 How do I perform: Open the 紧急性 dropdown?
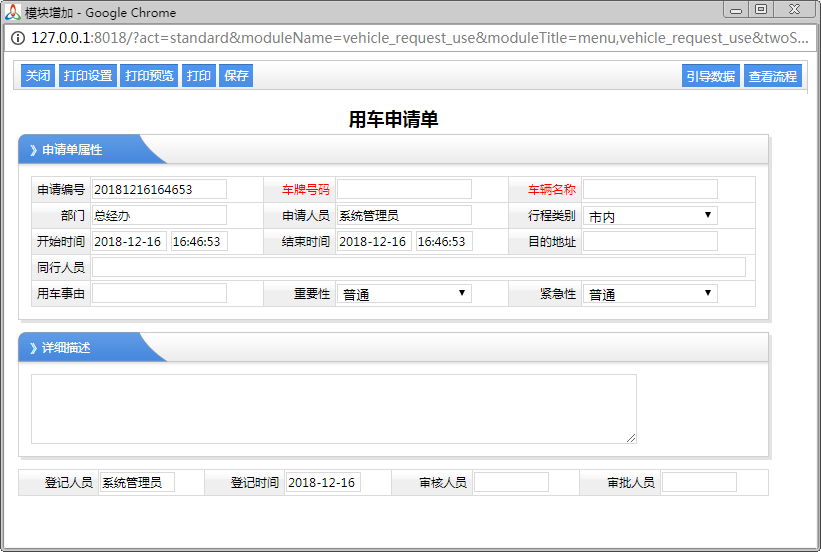coord(650,294)
